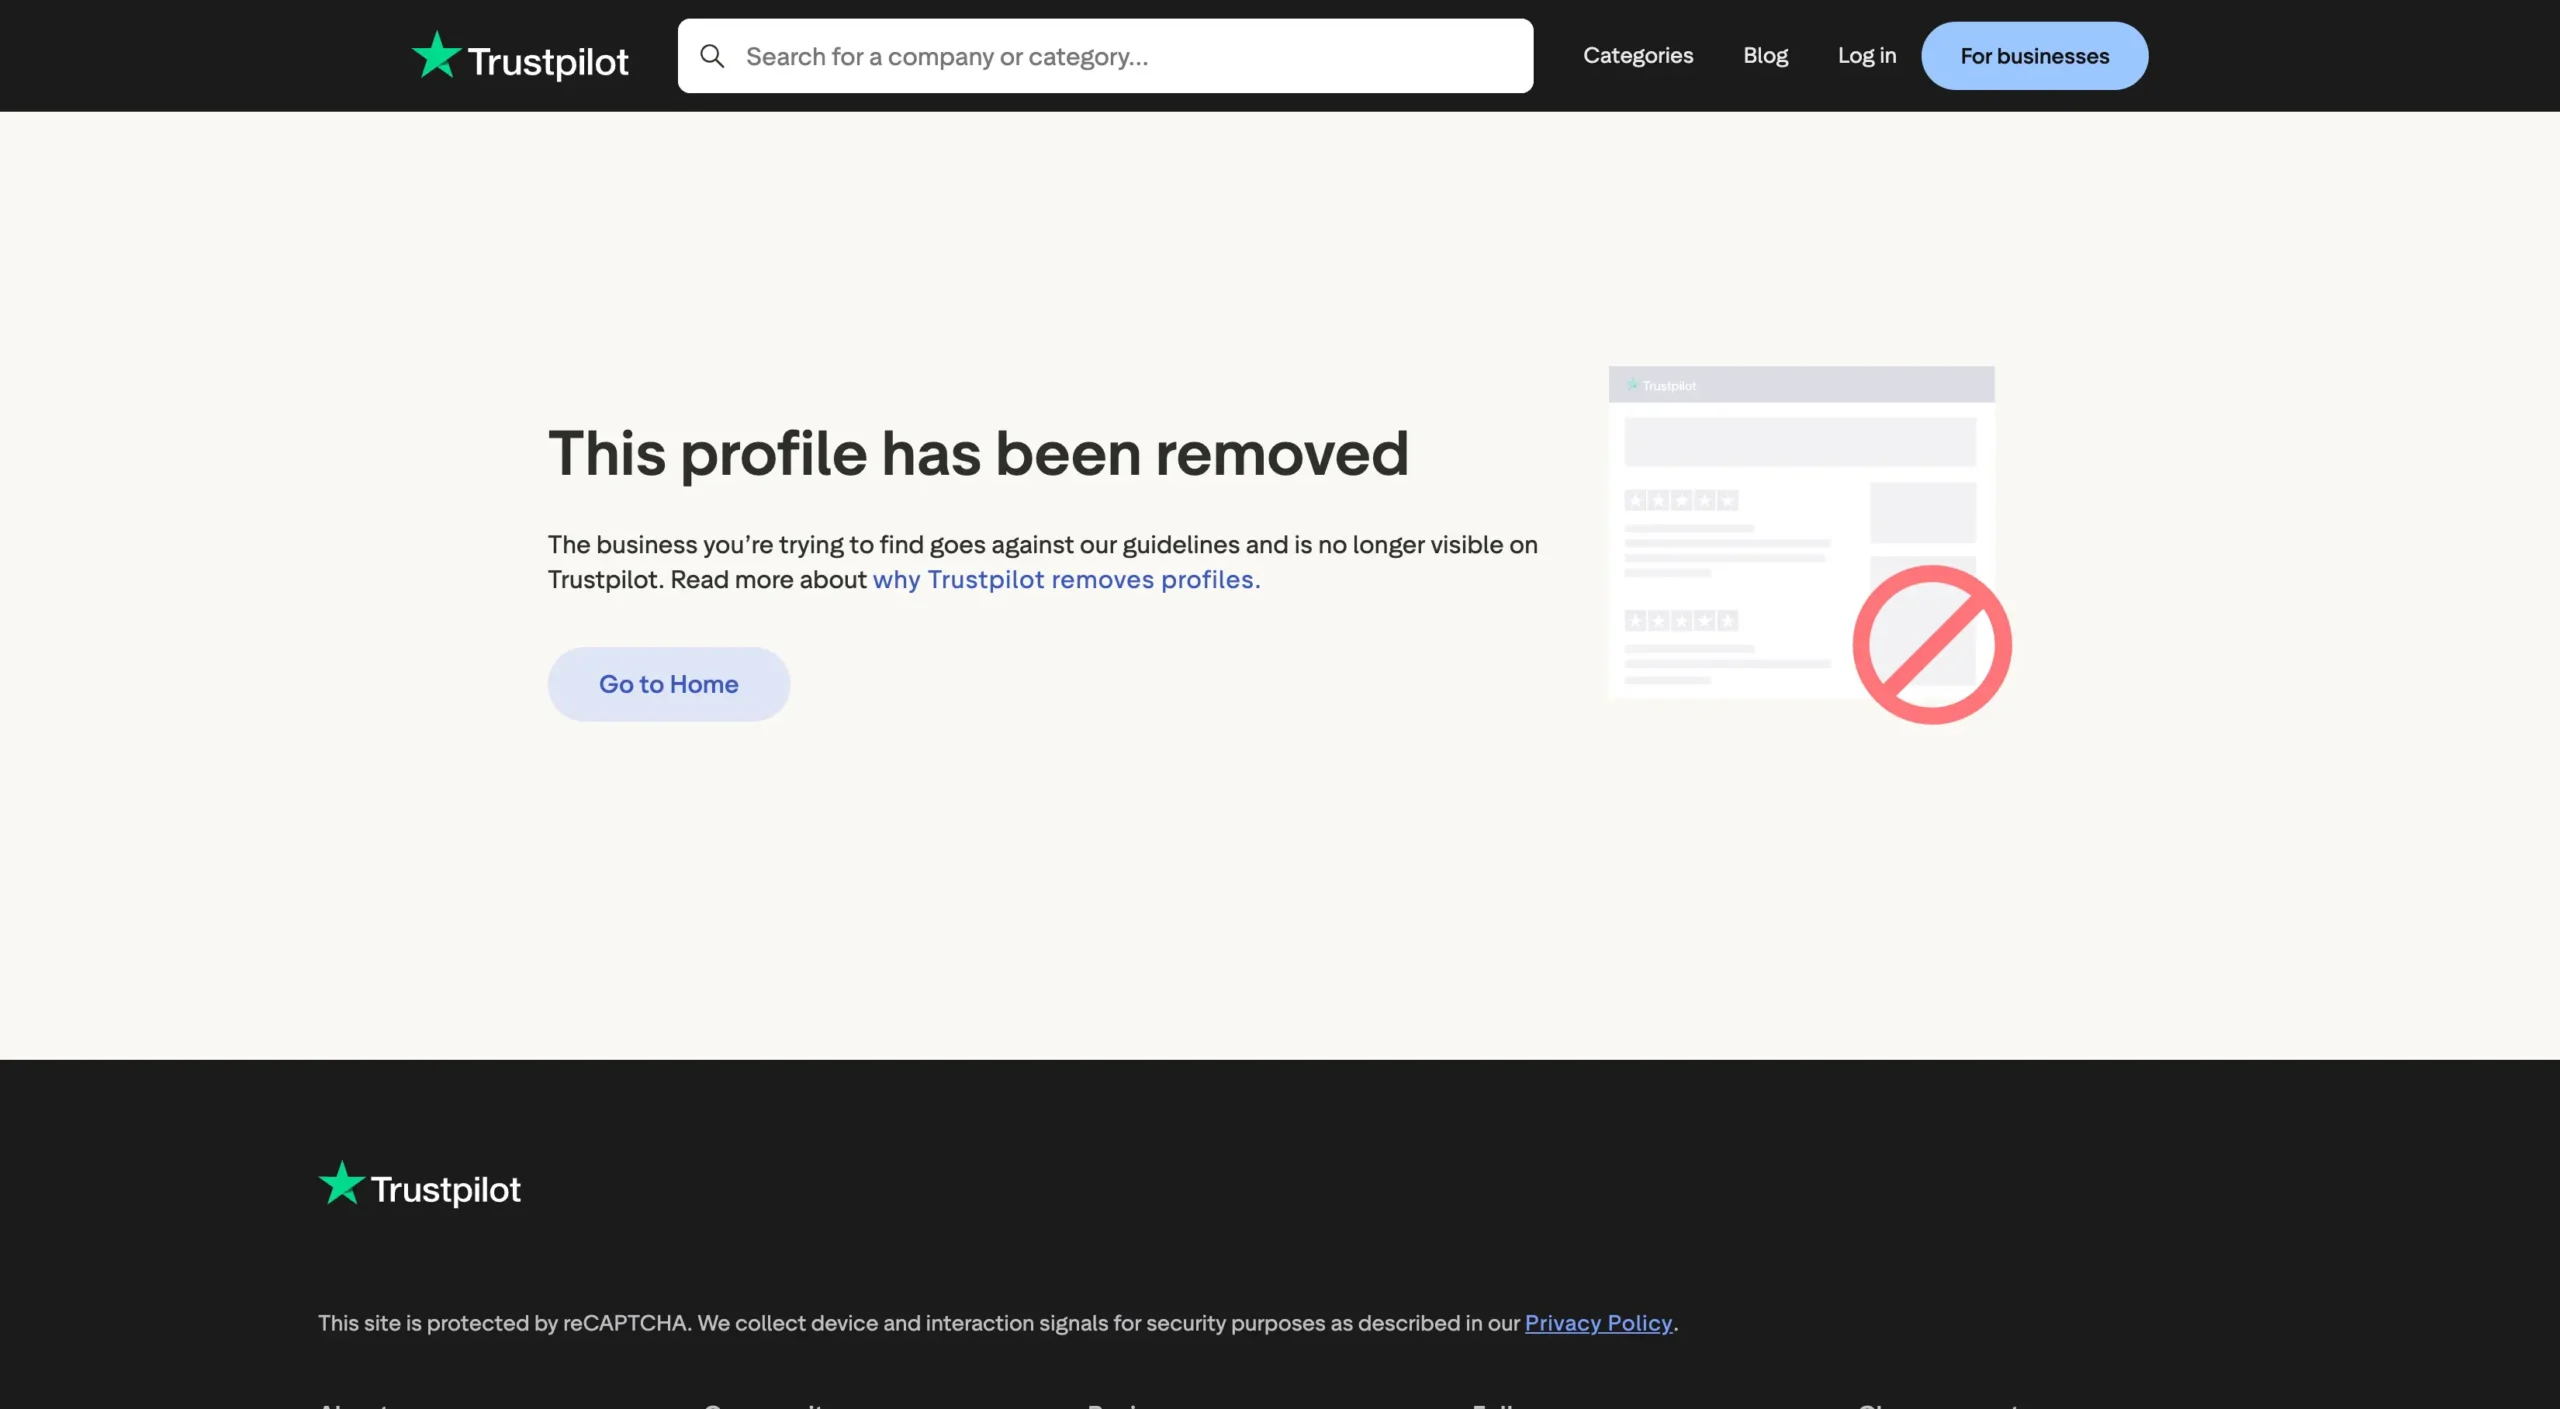
Task: Open the why Trustpilot removes profiles link
Action: coord(1066,580)
